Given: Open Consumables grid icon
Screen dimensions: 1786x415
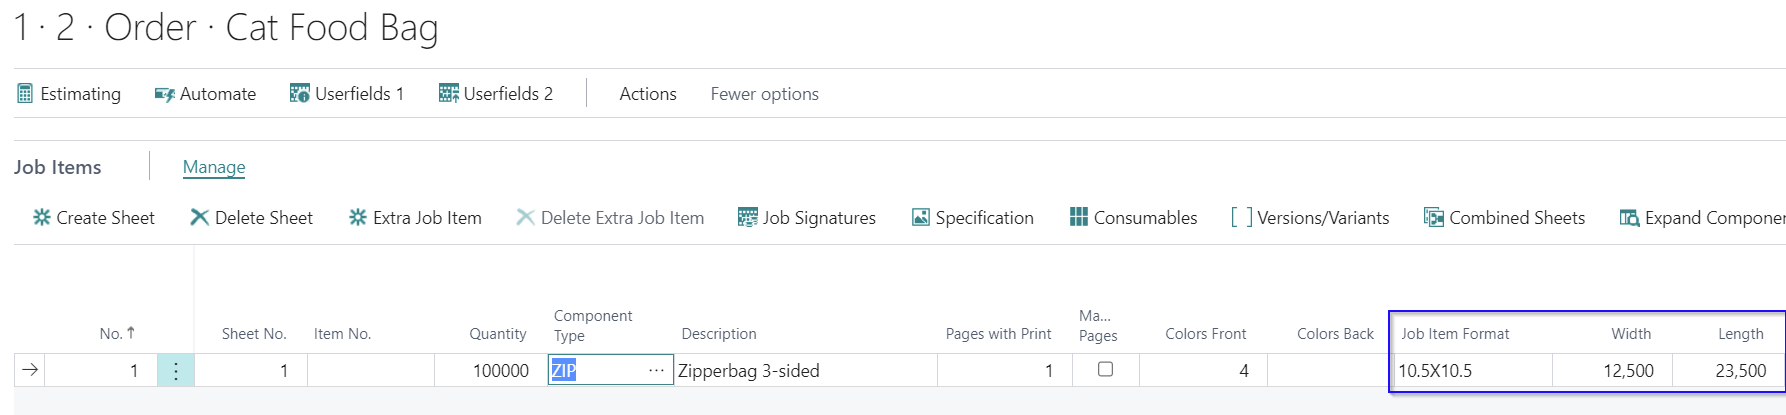Looking at the screenshot, I should [1078, 217].
